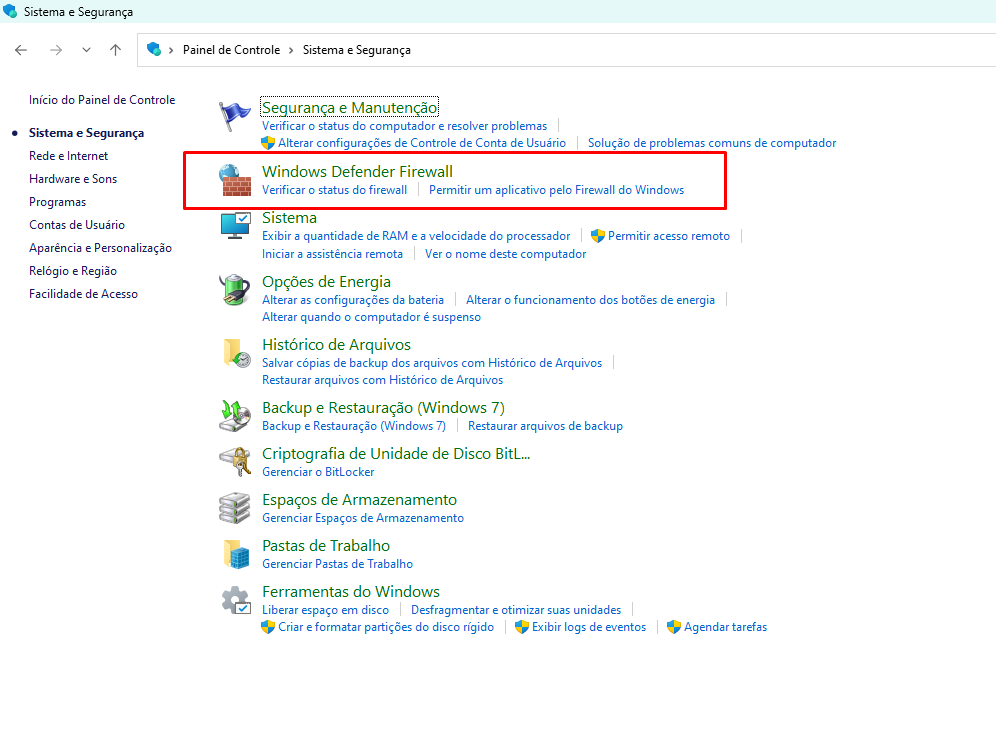The height and width of the screenshot is (751, 996).
Task: Expand chevron after Painel de Controle breadcrumb
Action: point(291,50)
